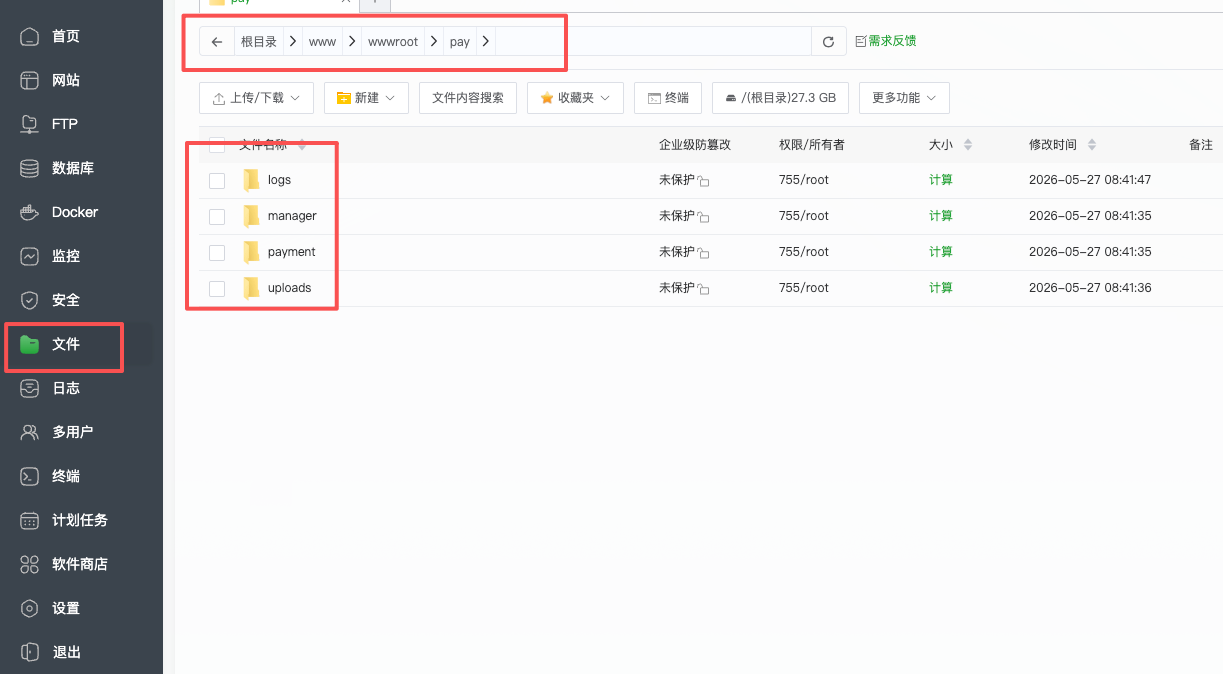This screenshot has width=1223, height=674.
Task: Tick the checkbox for payment folder
Action: click(217, 253)
